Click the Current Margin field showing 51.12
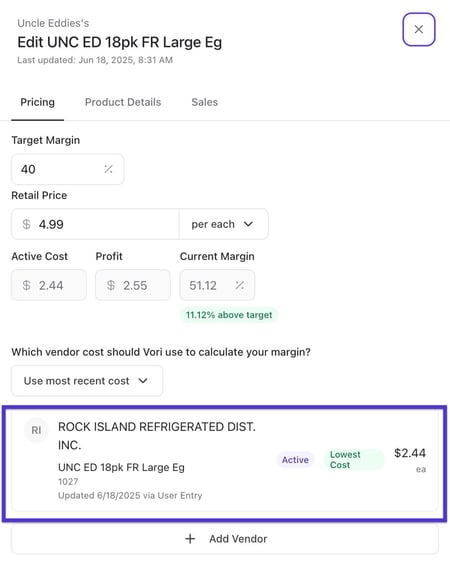Viewport: 450px width, 565px height. pos(217,285)
